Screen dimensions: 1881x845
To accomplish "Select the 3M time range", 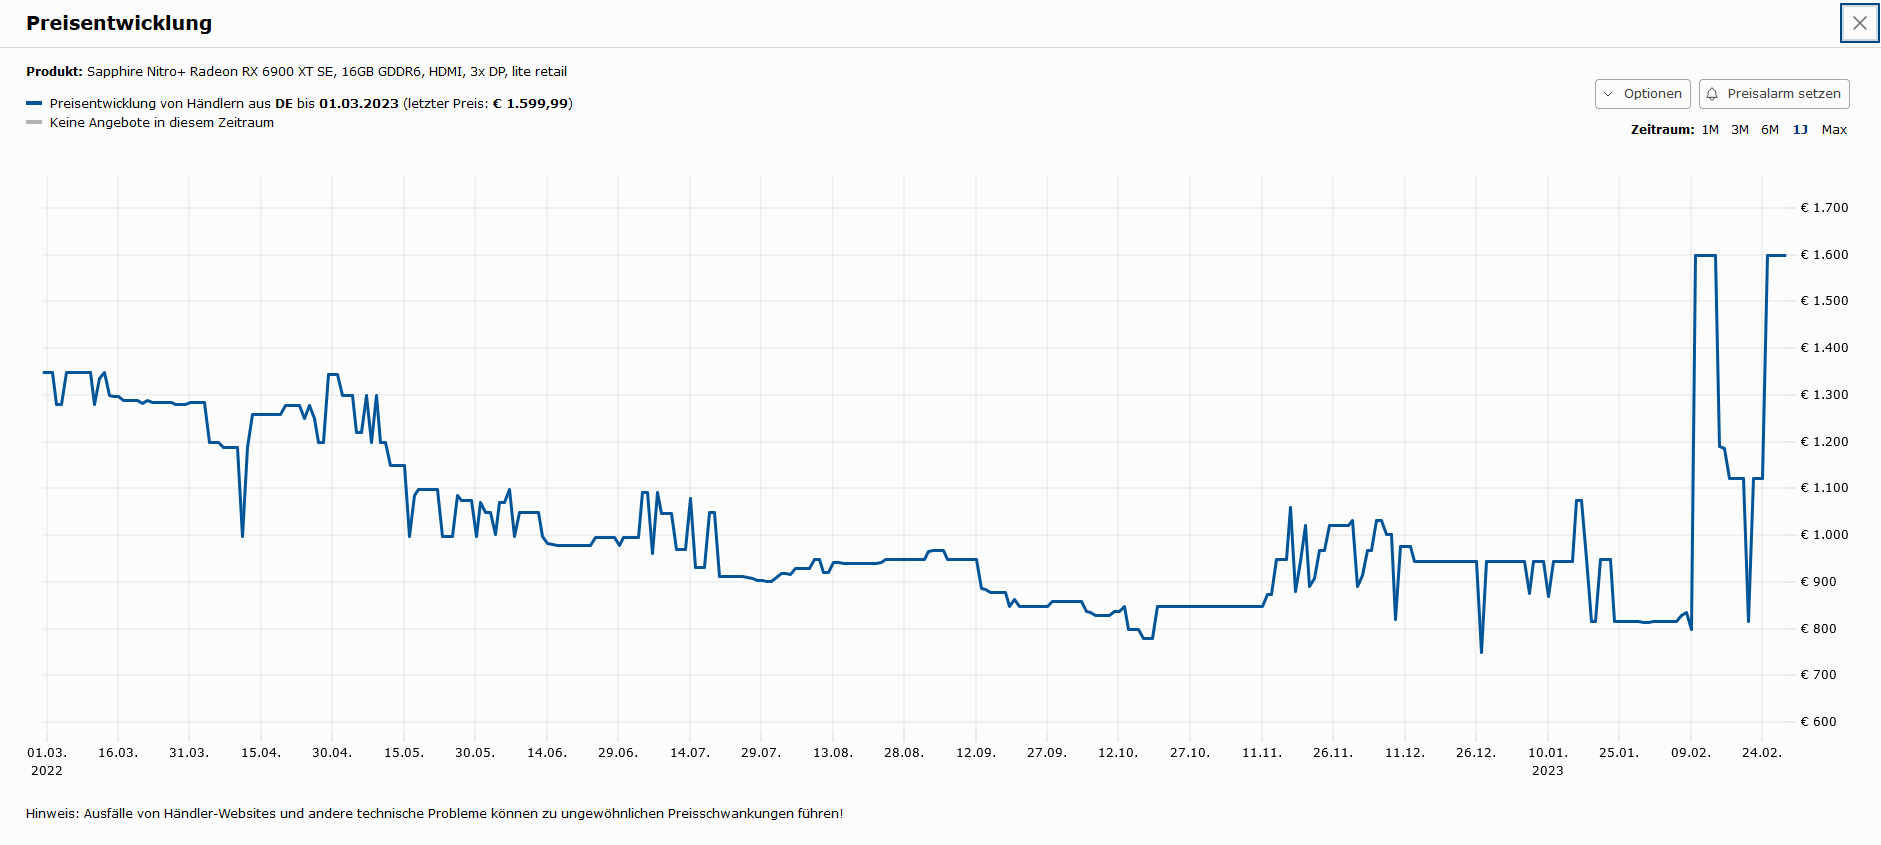I will click(x=1740, y=130).
